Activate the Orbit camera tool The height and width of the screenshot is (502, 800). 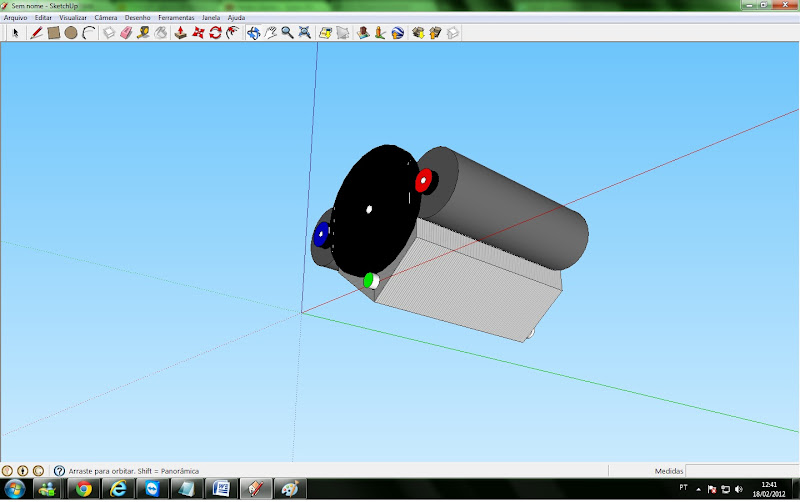click(x=253, y=33)
